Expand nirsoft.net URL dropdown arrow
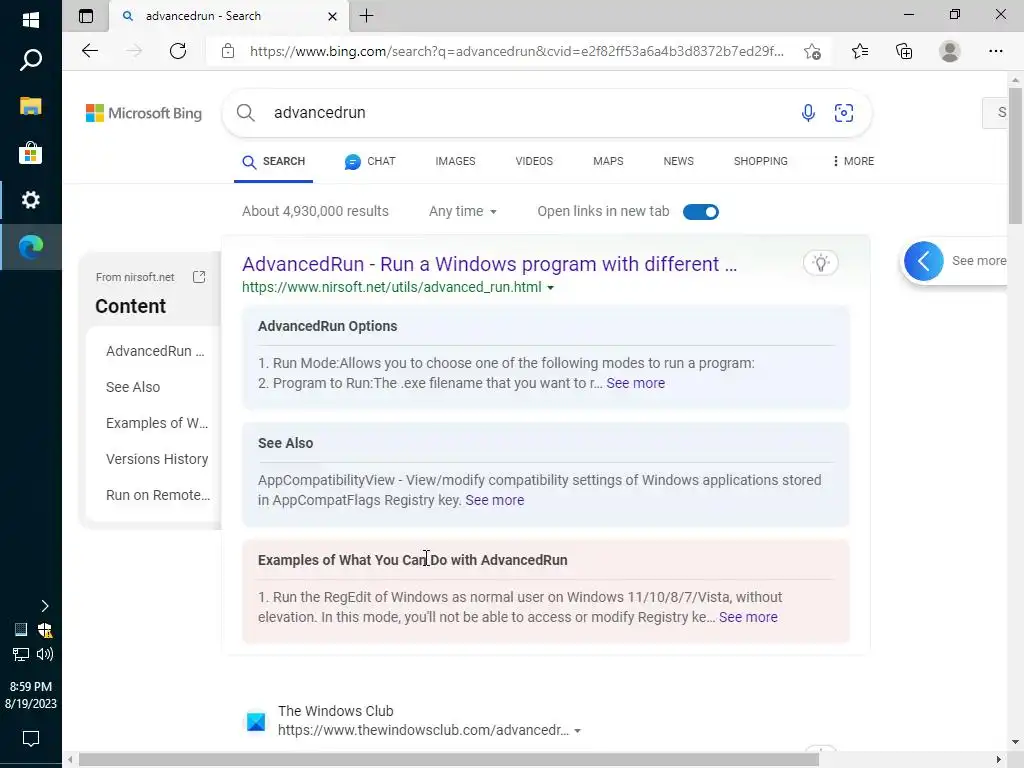 (551, 288)
